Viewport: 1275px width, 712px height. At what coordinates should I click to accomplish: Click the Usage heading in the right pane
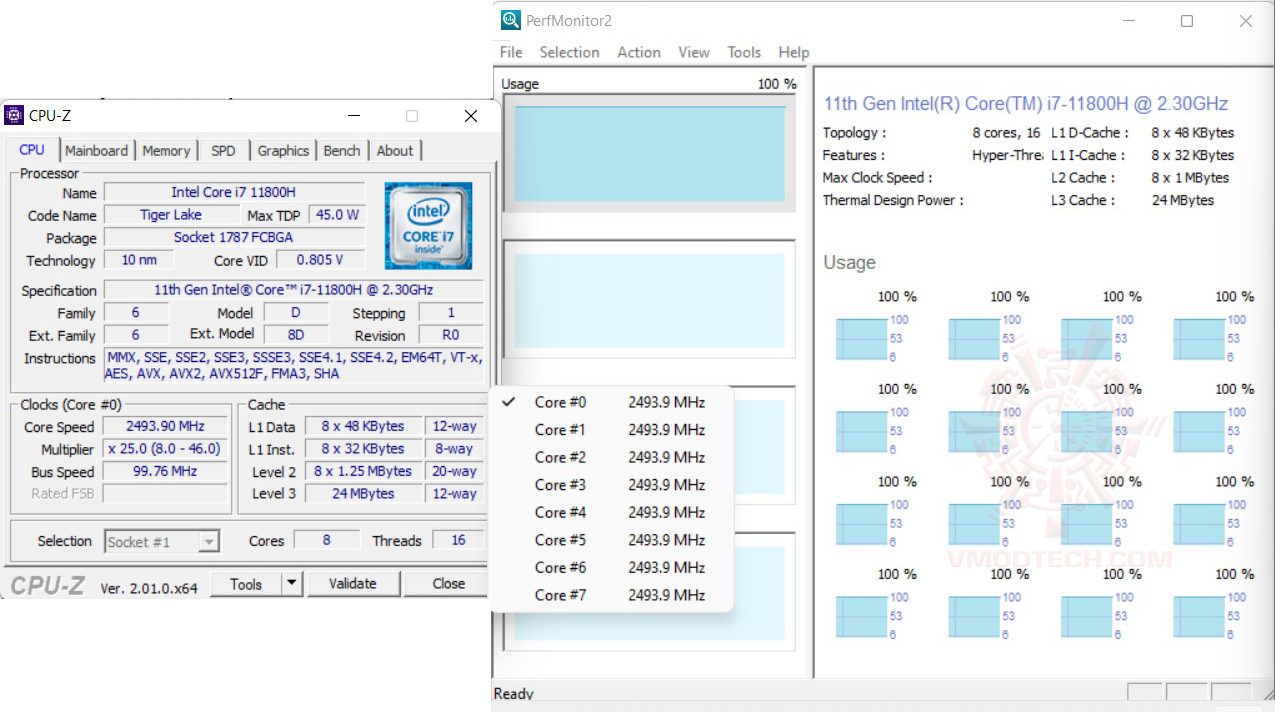click(x=849, y=263)
